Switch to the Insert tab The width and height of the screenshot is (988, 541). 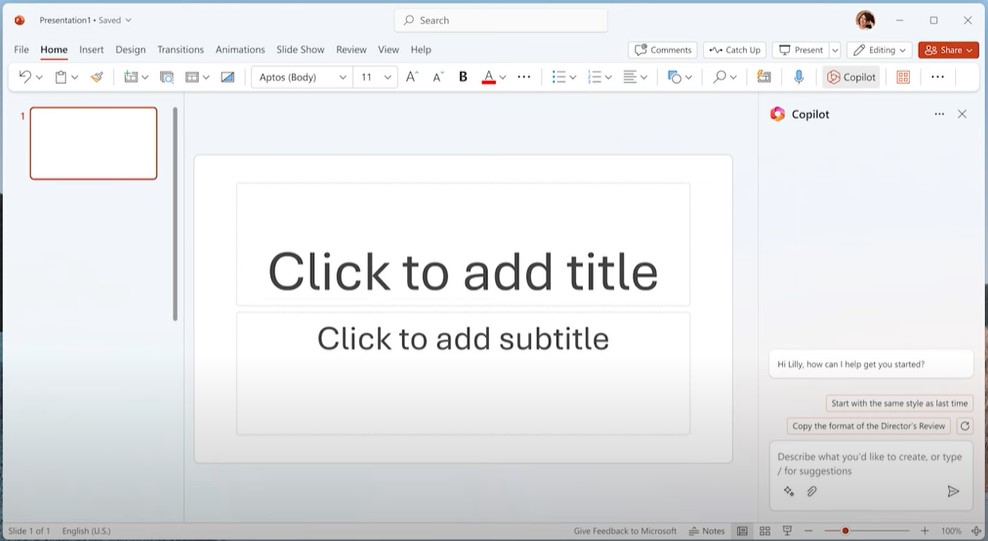click(x=91, y=50)
